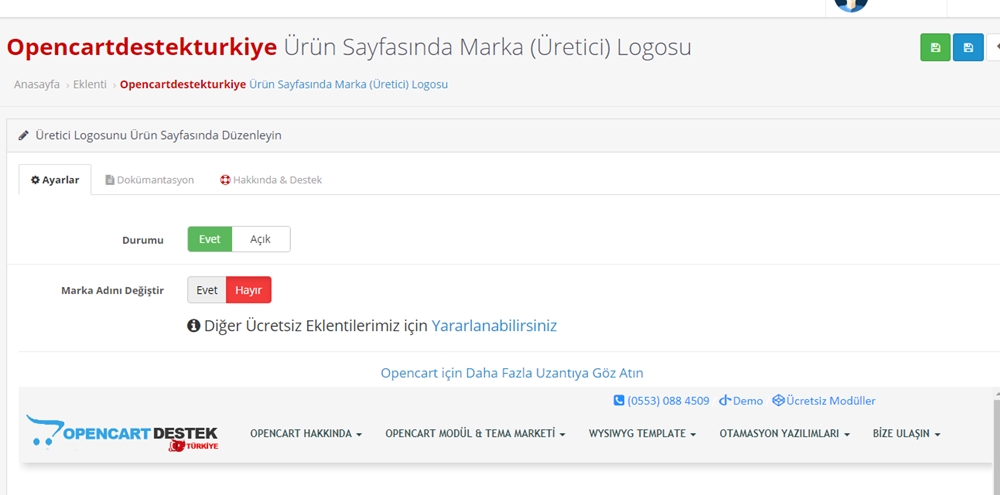Click the Durumu field label

(143, 240)
